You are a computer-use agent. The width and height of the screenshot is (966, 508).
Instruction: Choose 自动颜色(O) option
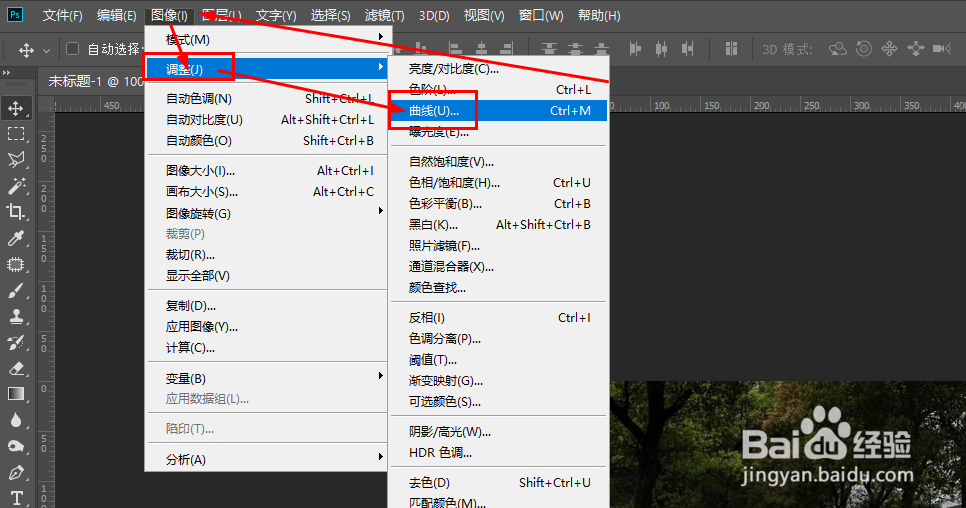pyautogui.click(x=266, y=140)
